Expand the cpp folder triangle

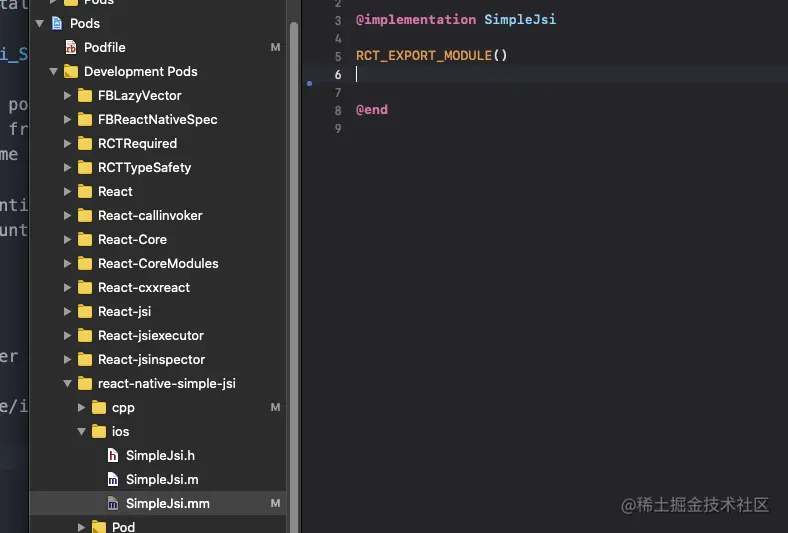click(x=81, y=407)
